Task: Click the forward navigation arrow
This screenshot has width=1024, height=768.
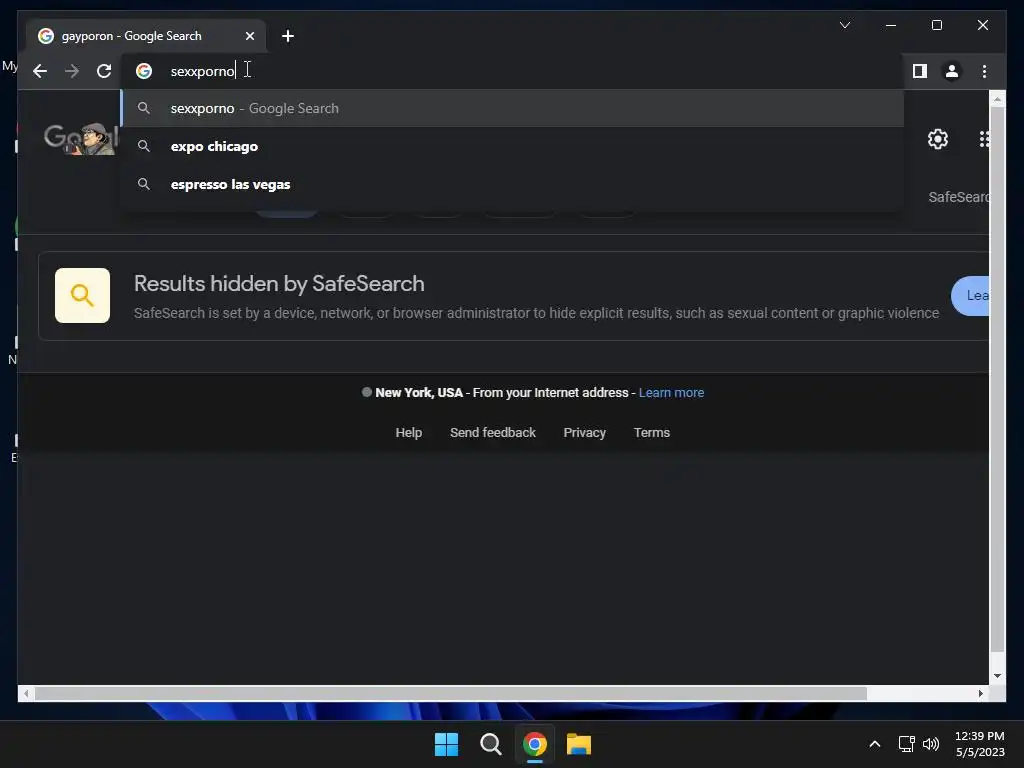Action: (72, 71)
